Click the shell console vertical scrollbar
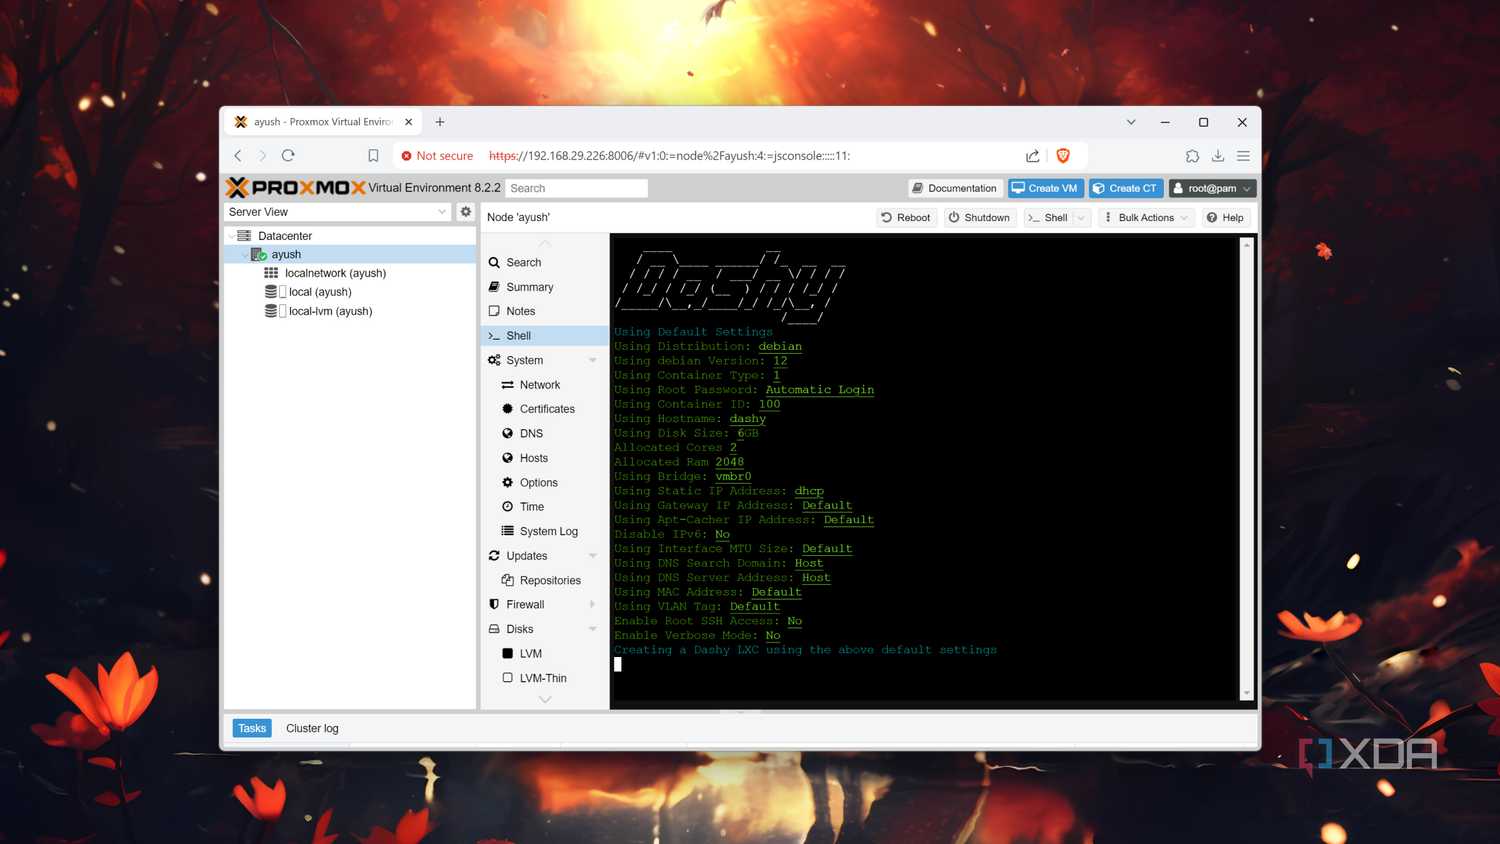The width and height of the screenshot is (1500, 844). [1246, 468]
